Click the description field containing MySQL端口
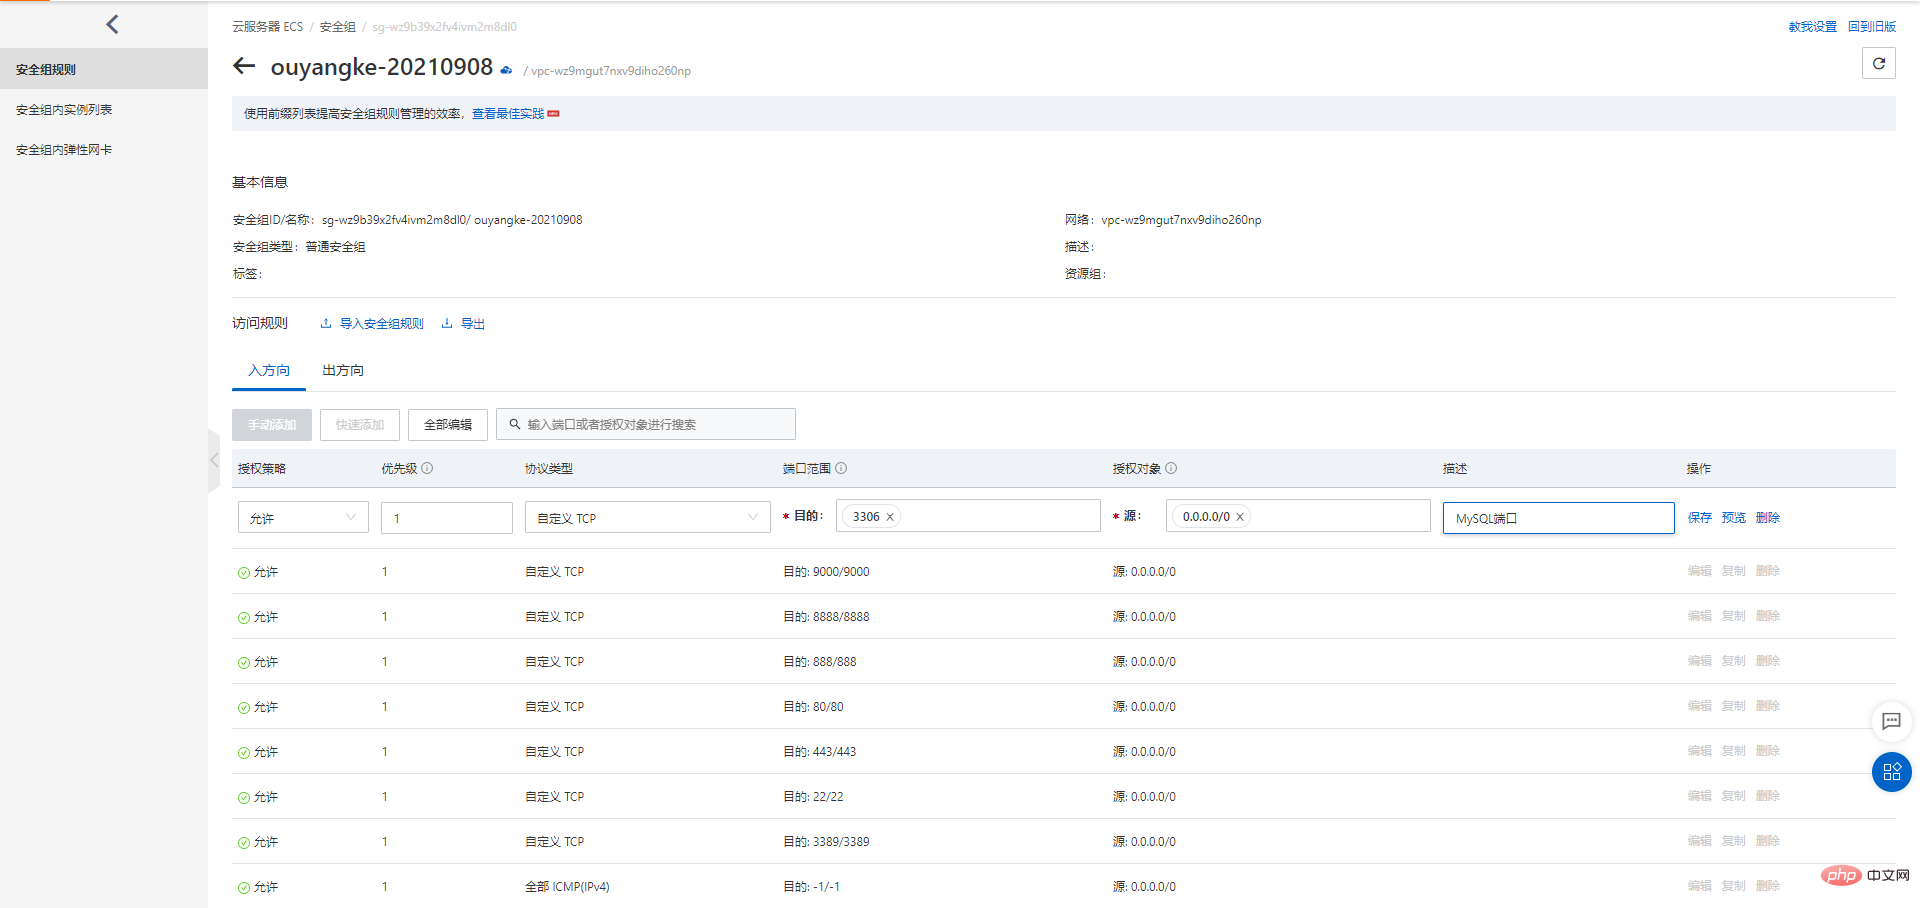 click(1559, 518)
